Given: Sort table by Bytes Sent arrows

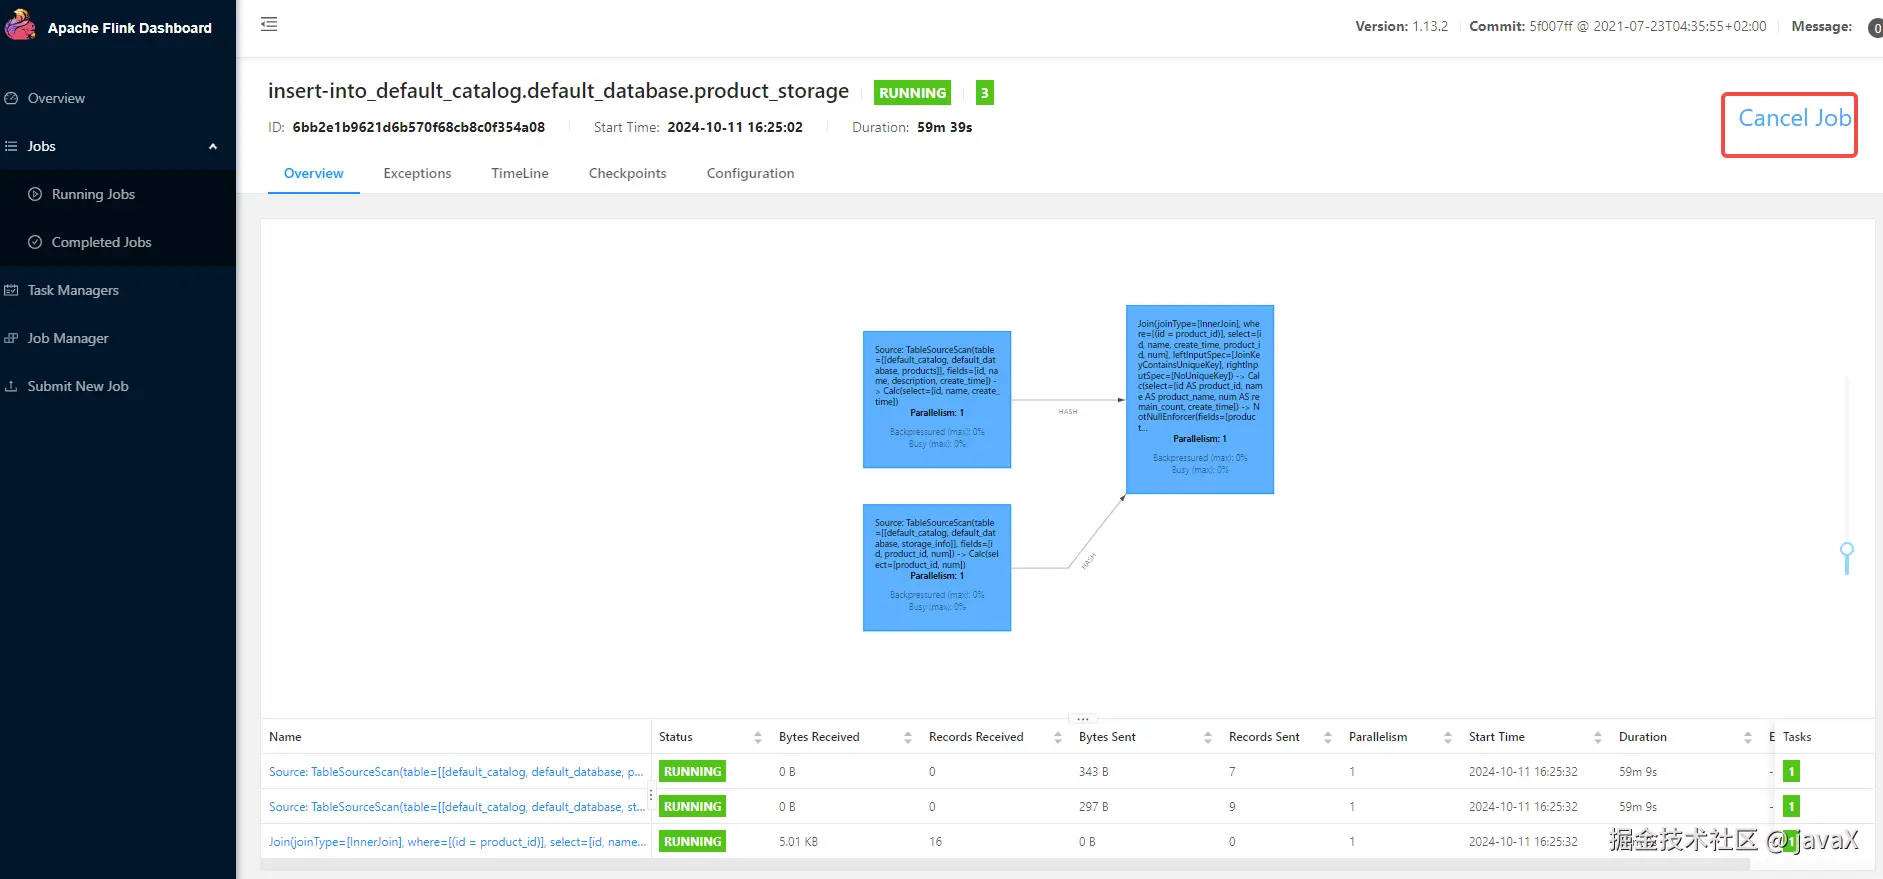Looking at the screenshot, I should click(1208, 737).
